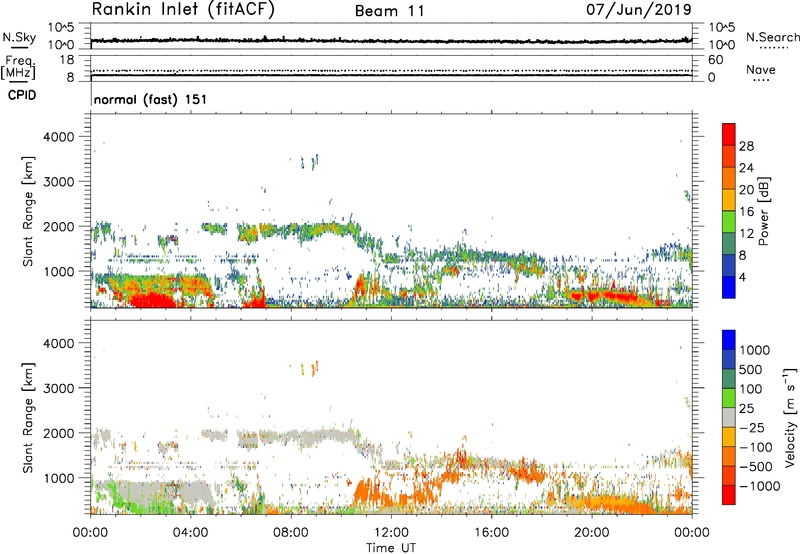Click the 'Time UT' axis label
Image resolution: width=800 pixels, height=554 pixels.
point(391,548)
